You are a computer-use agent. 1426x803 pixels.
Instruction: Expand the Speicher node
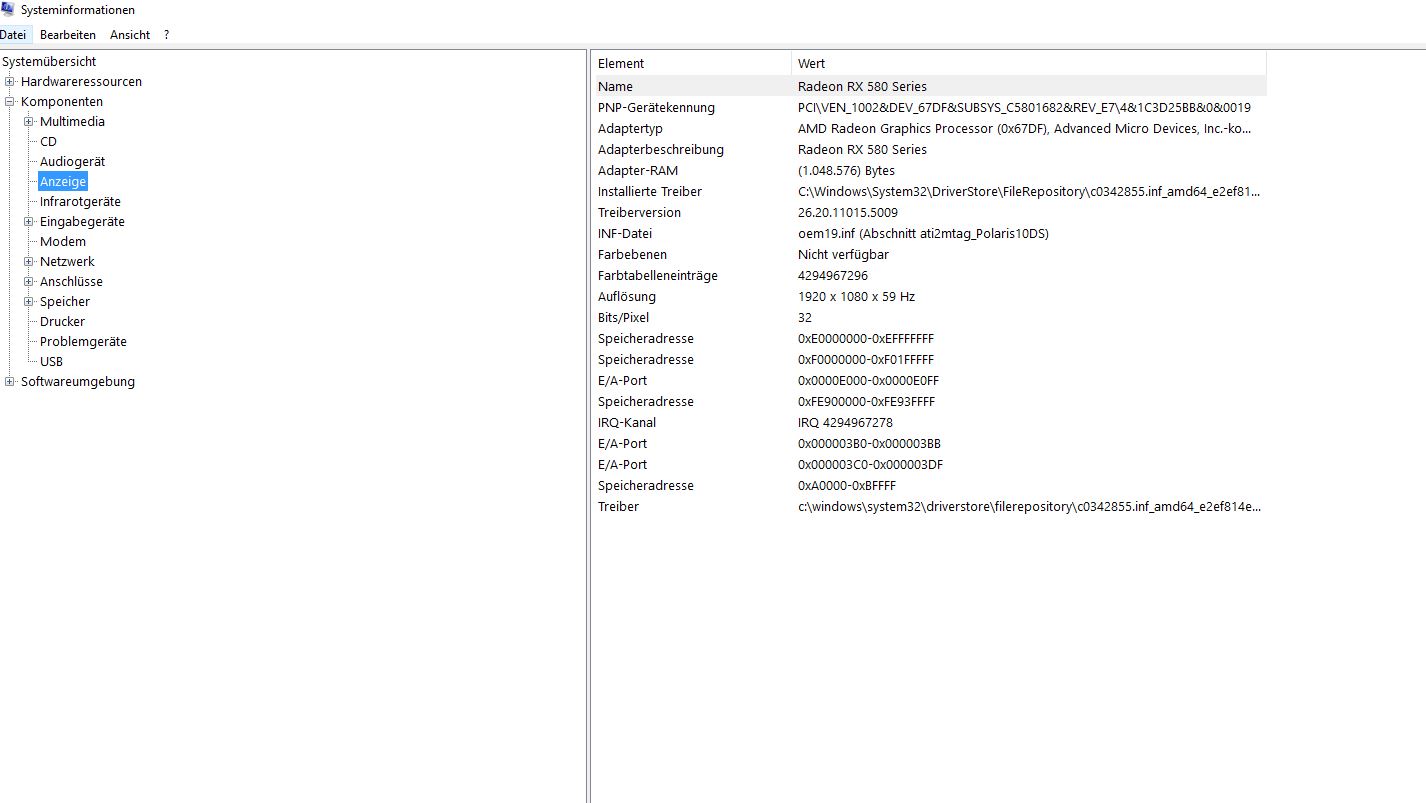29,302
